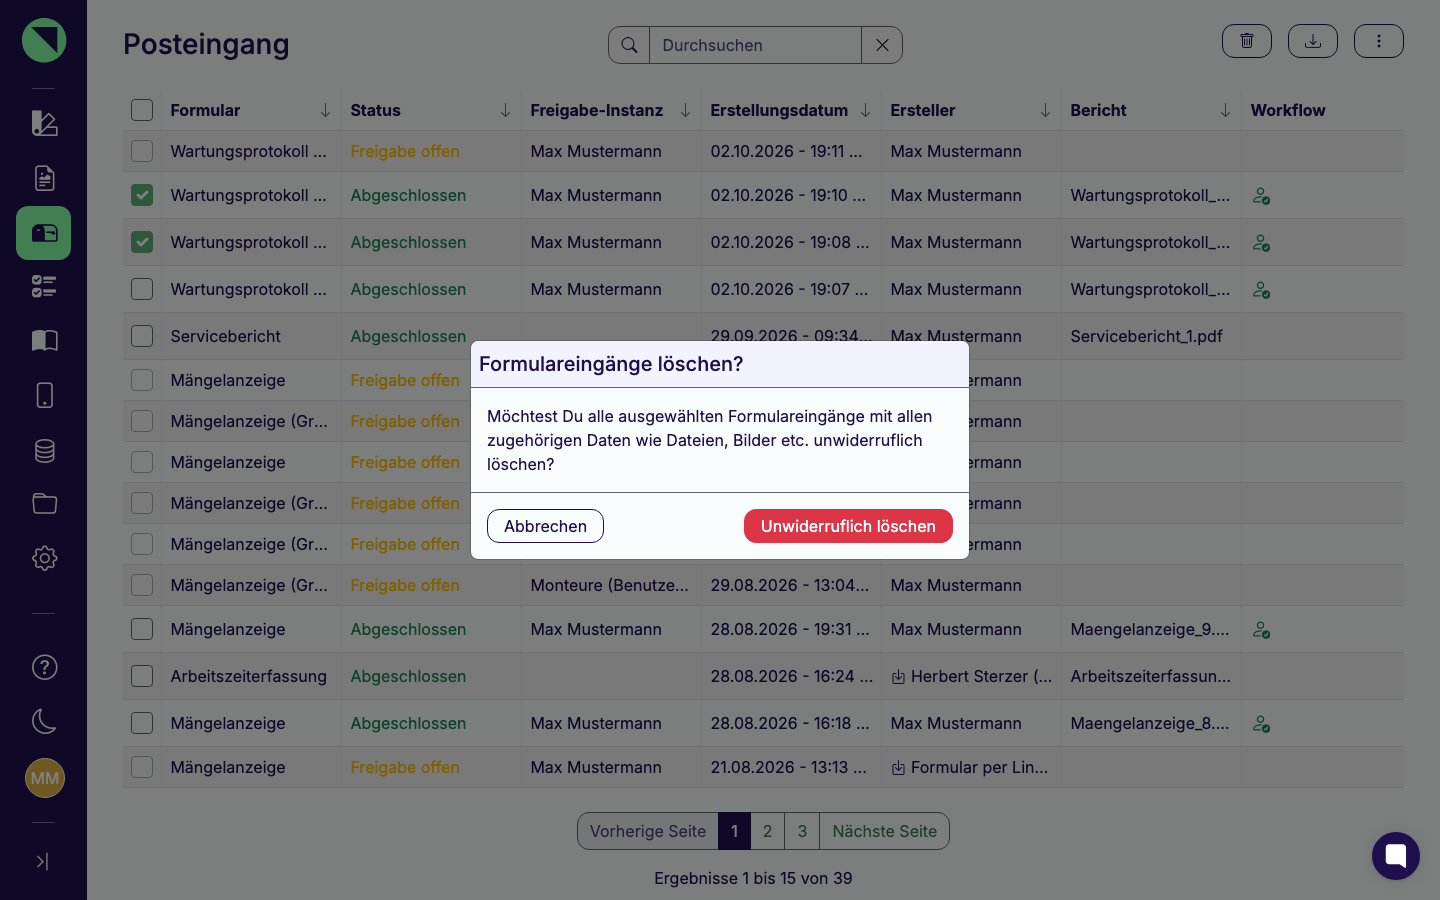Click Abbrechen in the delete dialog
This screenshot has height=900, width=1440.
coord(545,526)
